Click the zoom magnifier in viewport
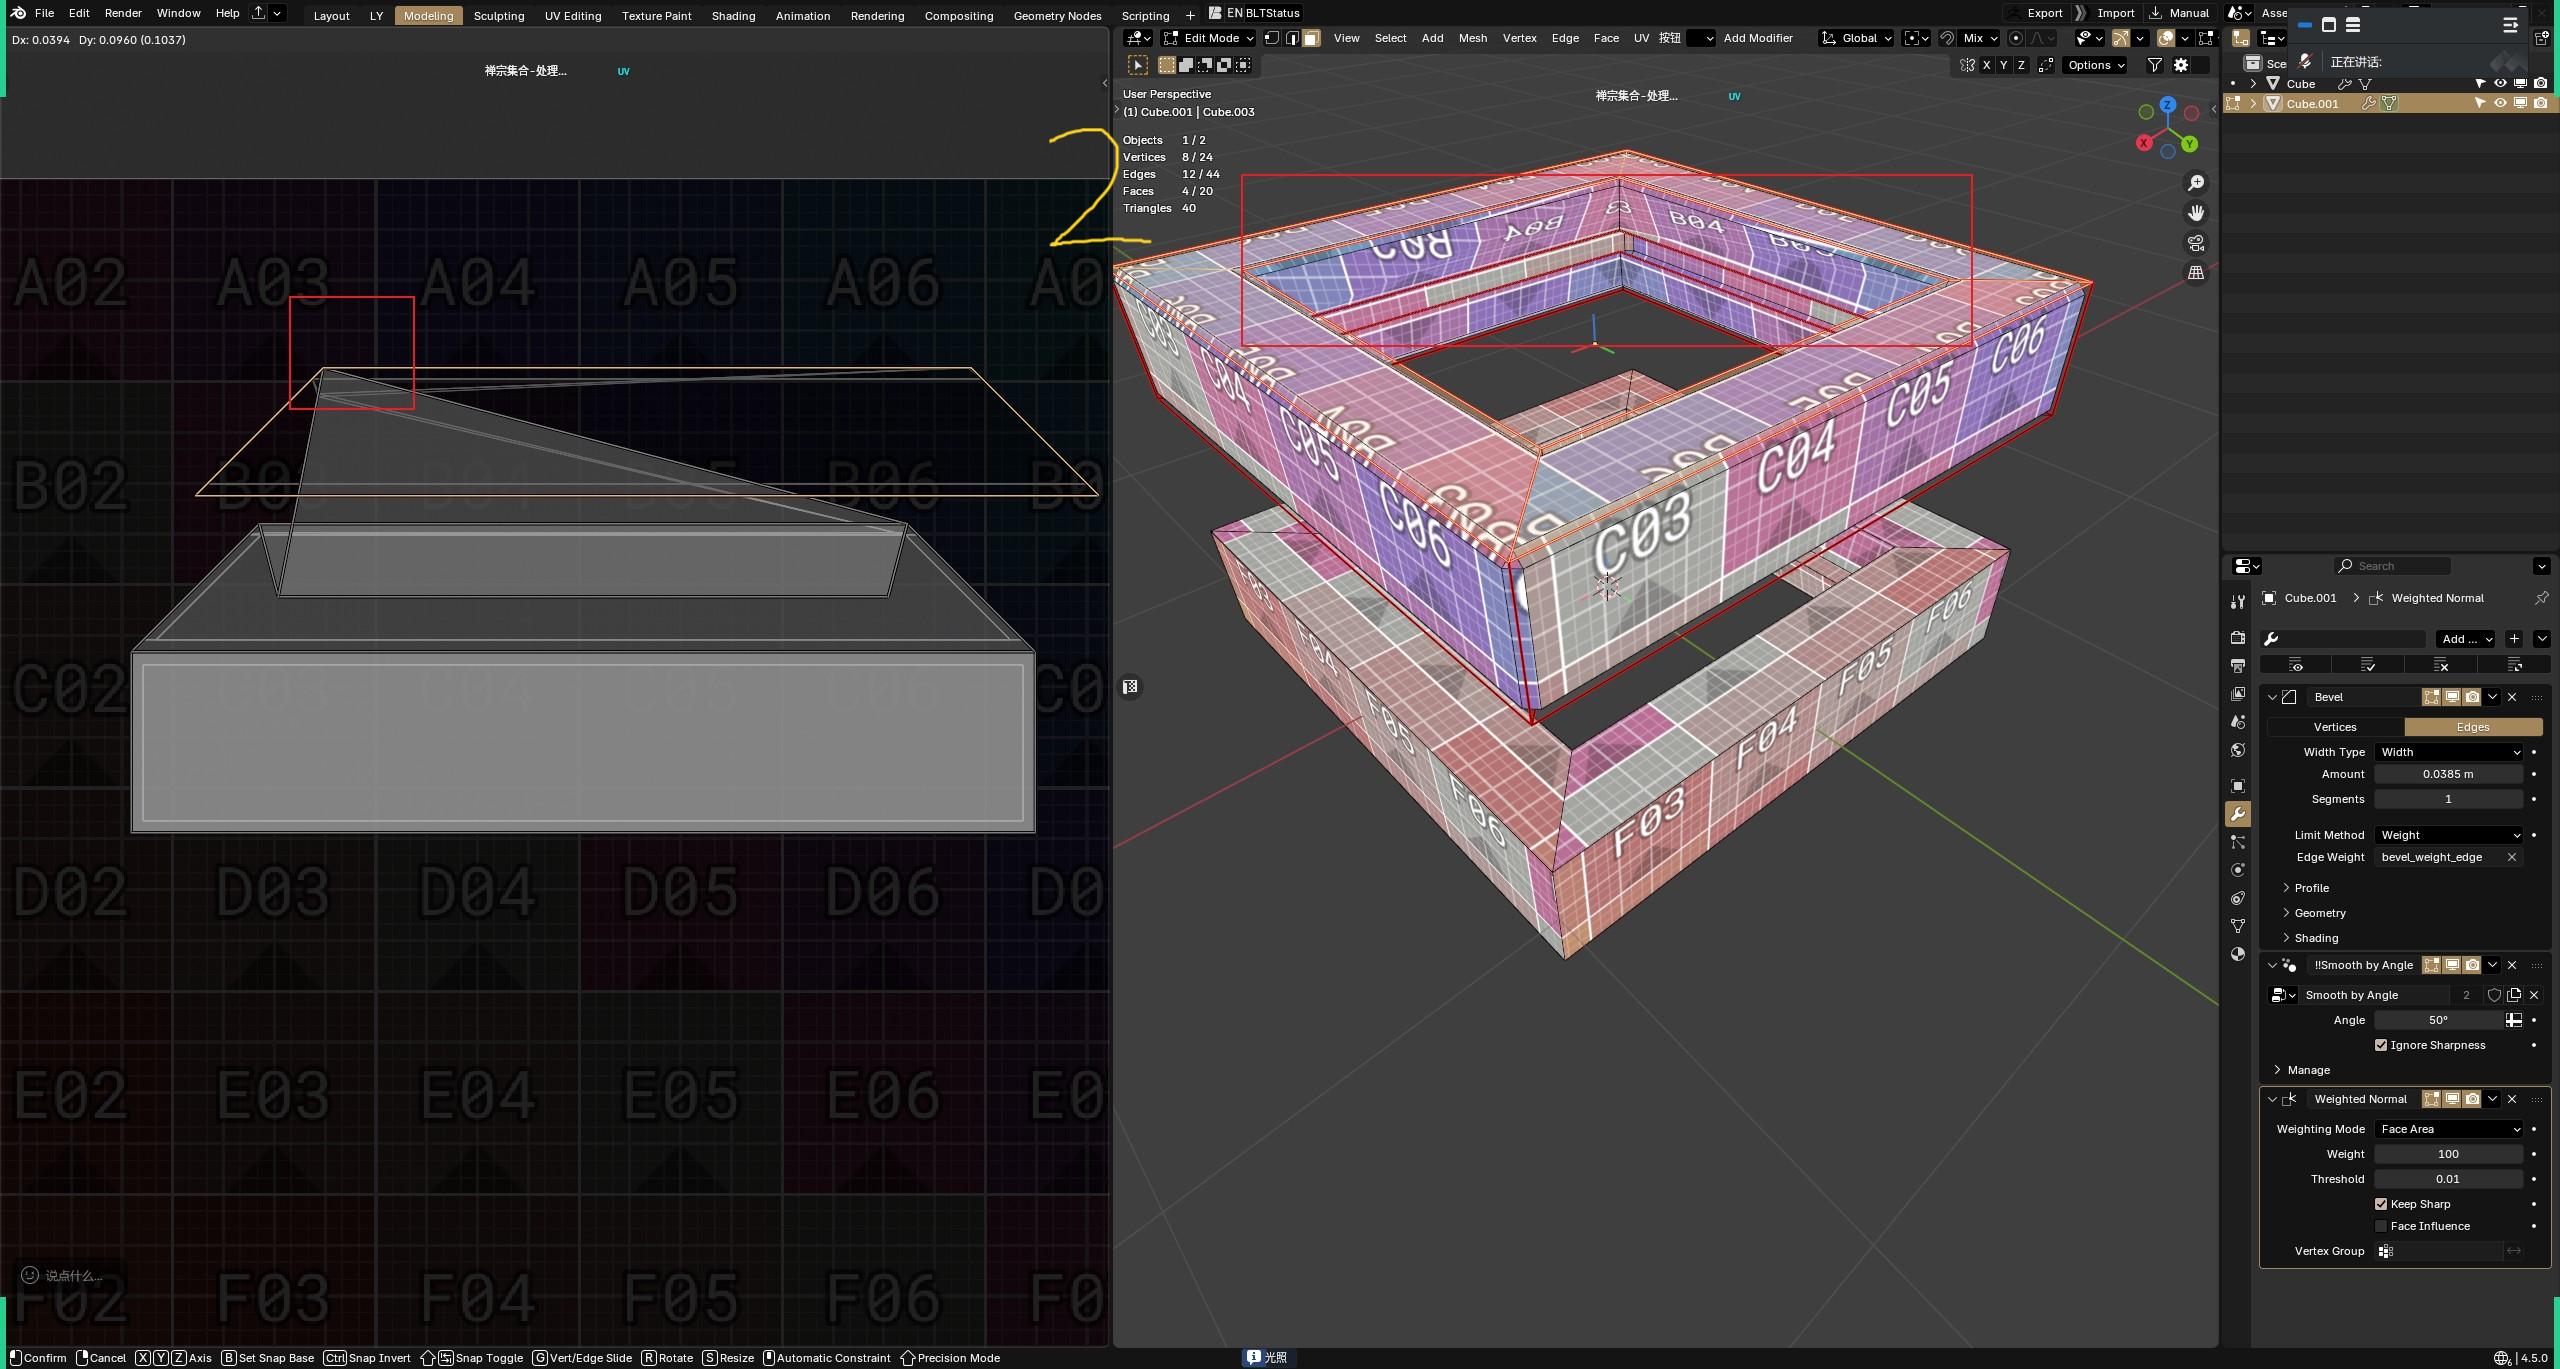This screenshot has width=2560, height=1369. (x=2196, y=183)
